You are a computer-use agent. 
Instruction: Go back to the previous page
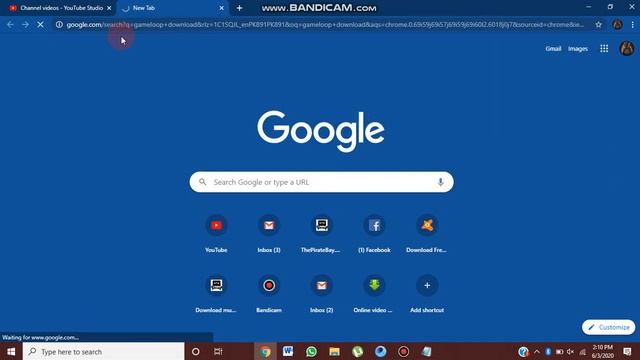pos(10,24)
